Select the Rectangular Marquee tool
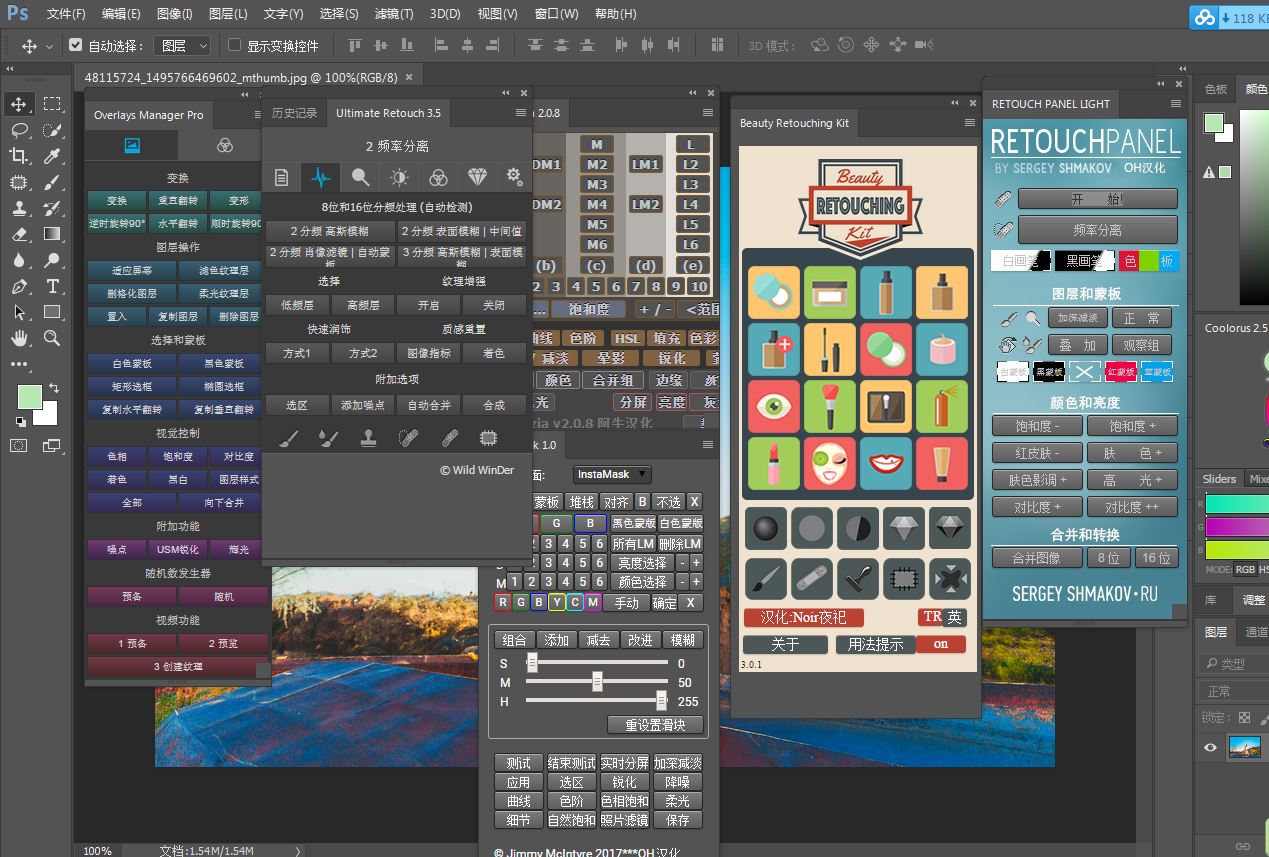Image resolution: width=1269 pixels, height=857 pixels. 52,104
